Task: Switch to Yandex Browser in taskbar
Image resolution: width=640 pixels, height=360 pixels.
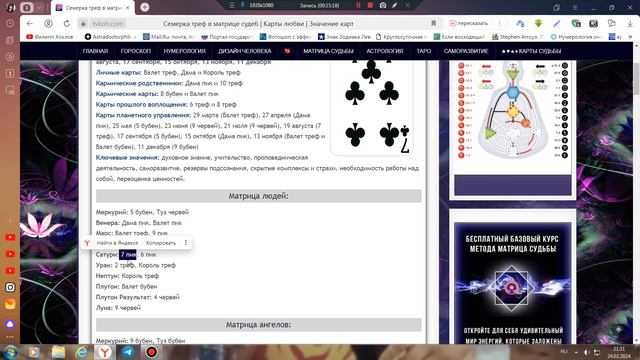Action: [x=105, y=352]
